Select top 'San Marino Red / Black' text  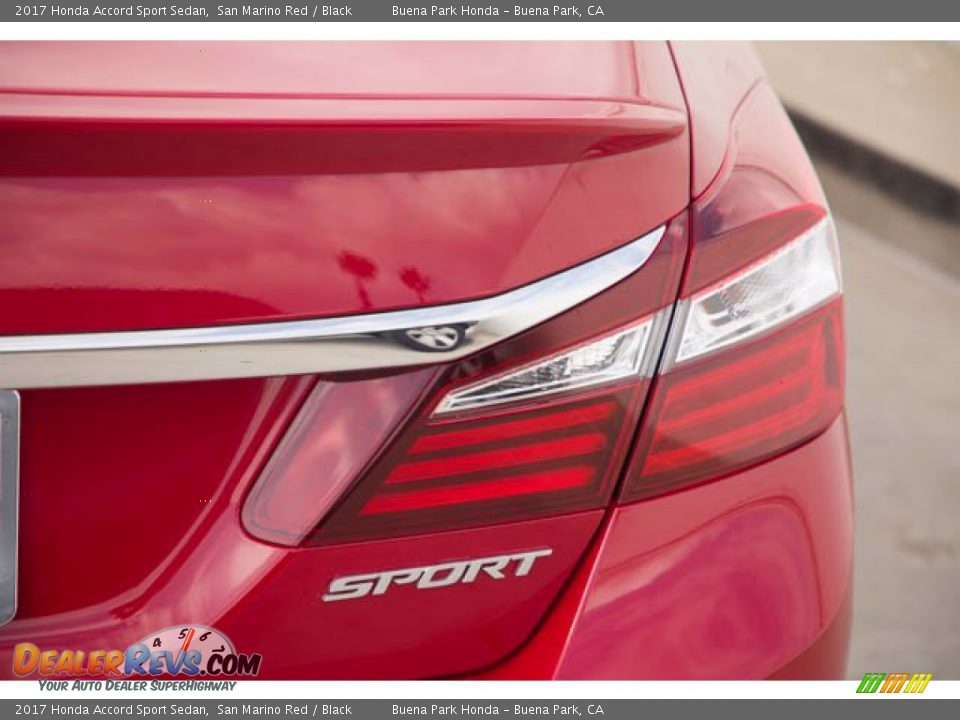[284, 11]
